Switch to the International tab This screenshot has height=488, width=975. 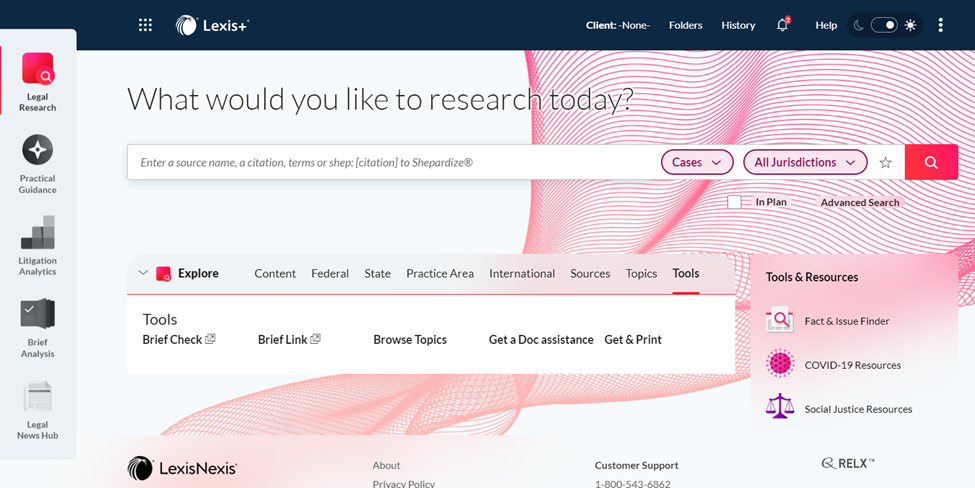[x=522, y=274]
